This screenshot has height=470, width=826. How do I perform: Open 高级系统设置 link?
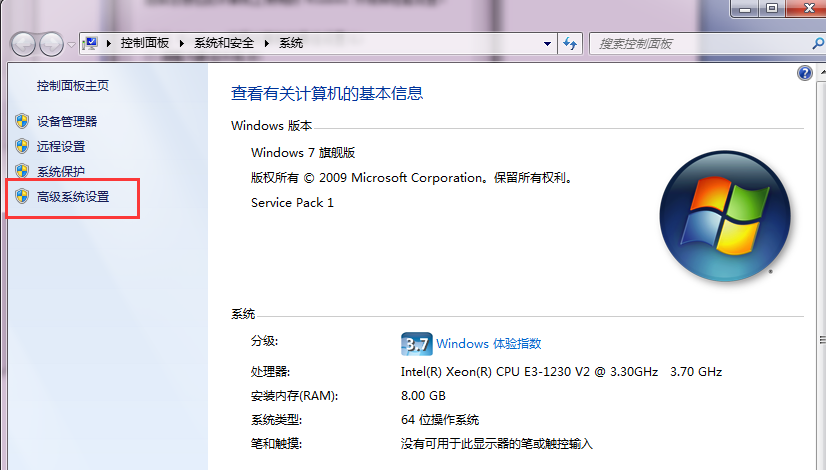73,197
